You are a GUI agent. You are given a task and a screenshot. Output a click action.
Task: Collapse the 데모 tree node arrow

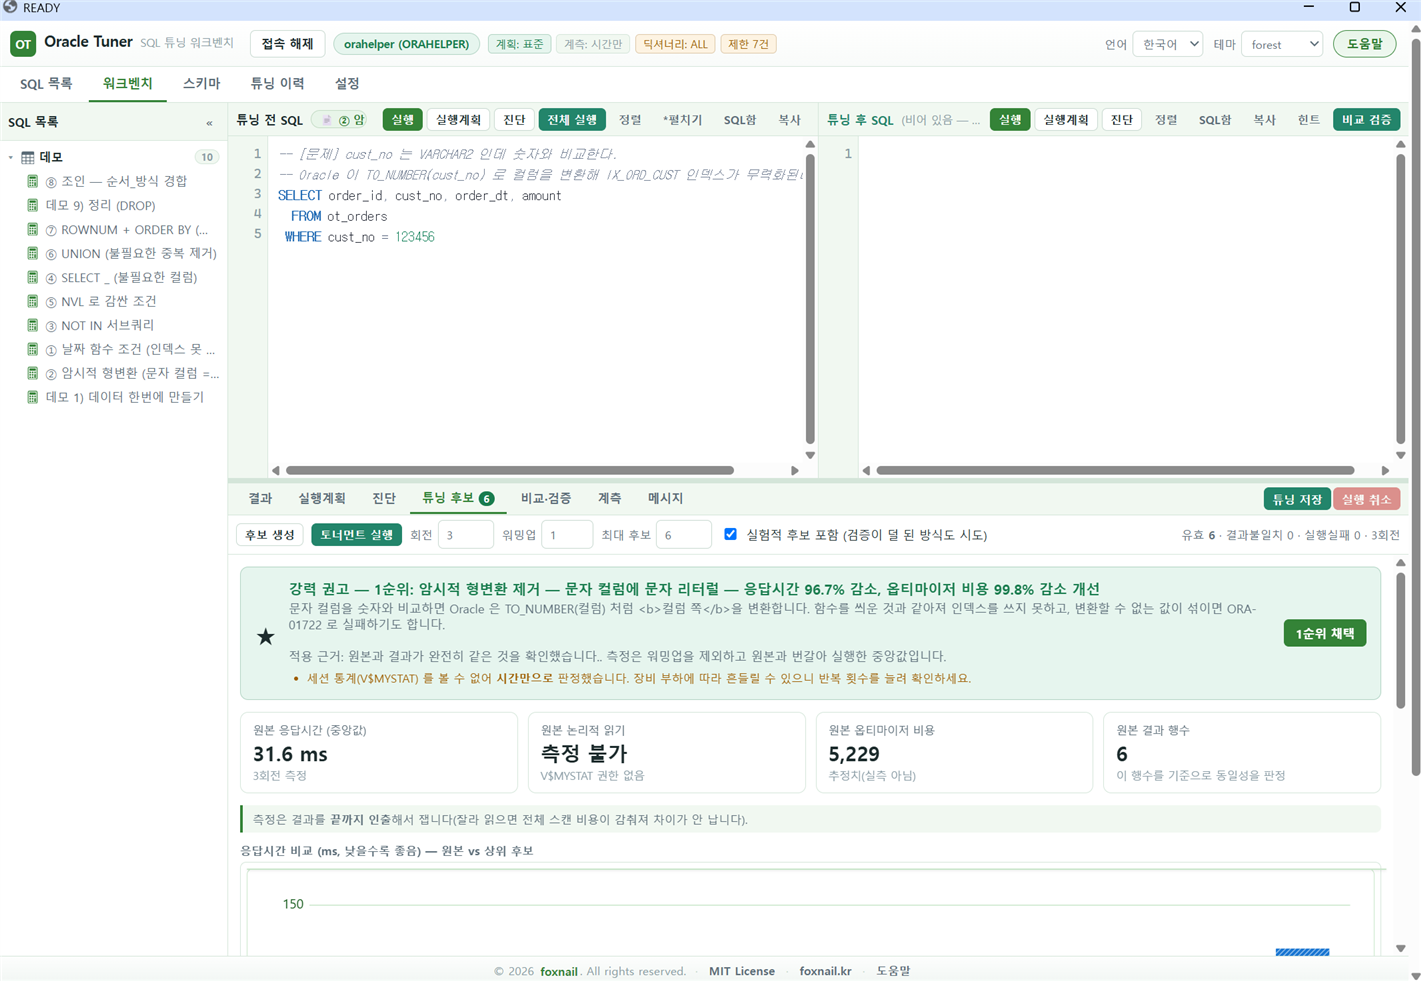coord(11,158)
